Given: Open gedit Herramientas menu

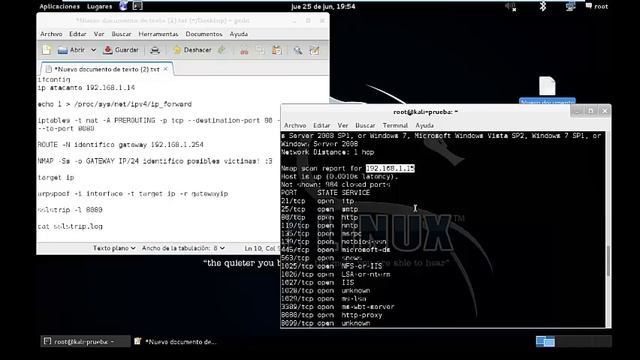Looking at the screenshot, I should (158, 34).
